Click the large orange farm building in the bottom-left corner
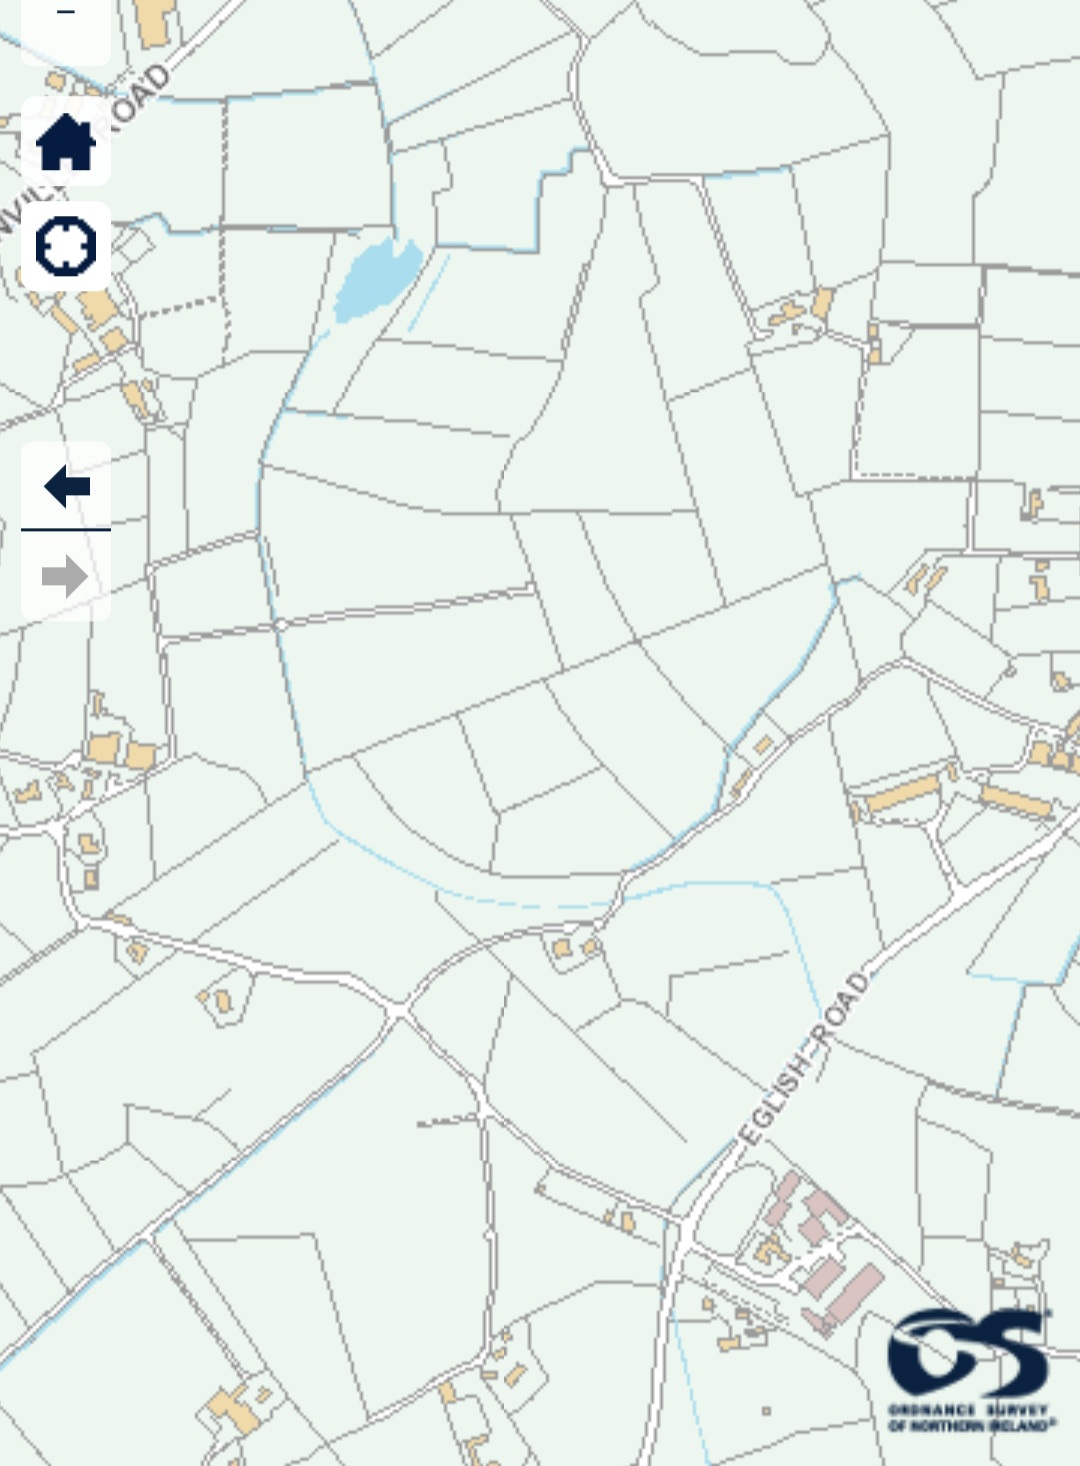1080x1466 pixels. (234, 1408)
